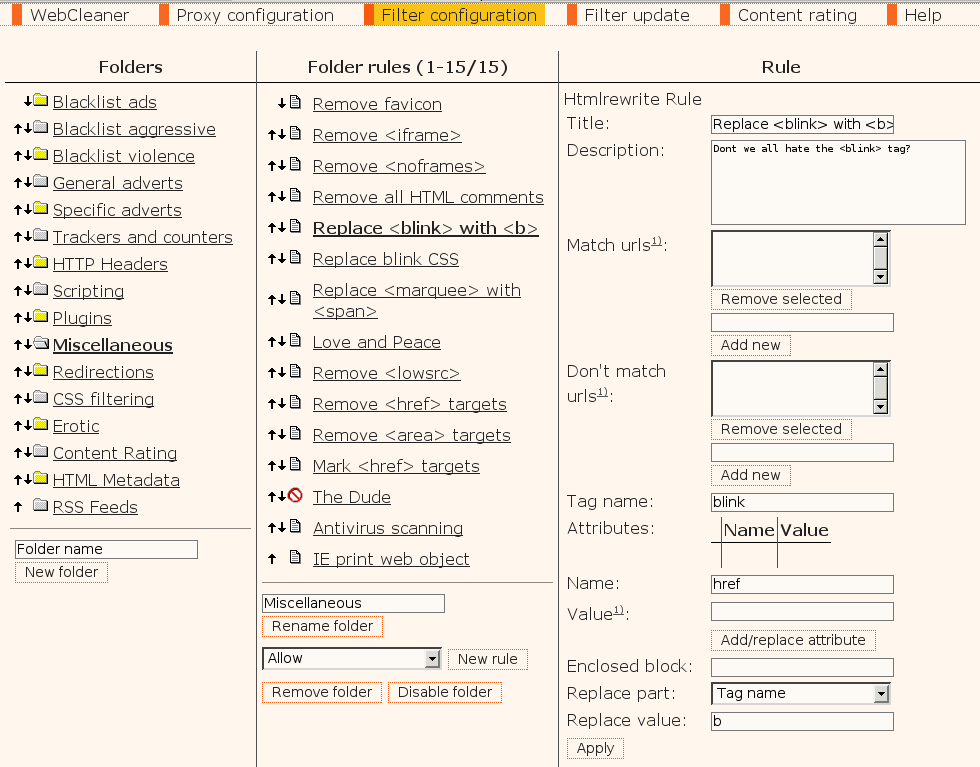
Task: Click the open folder icon beside Miscellaneous
Action: pyautogui.click(x=40, y=344)
